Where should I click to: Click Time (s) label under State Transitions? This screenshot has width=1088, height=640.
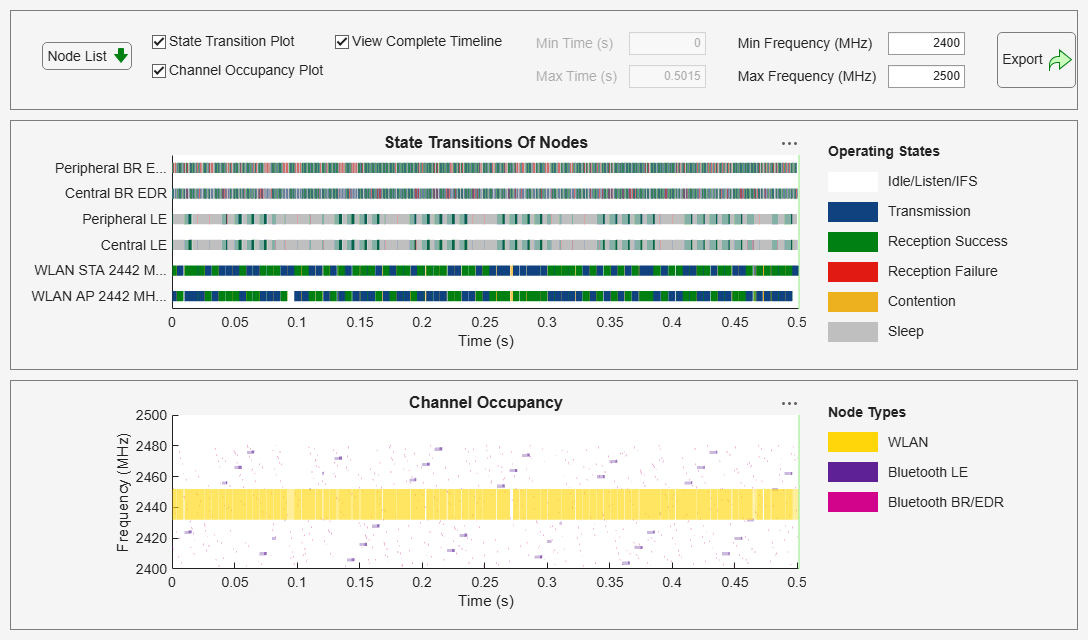[x=486, y=341]
